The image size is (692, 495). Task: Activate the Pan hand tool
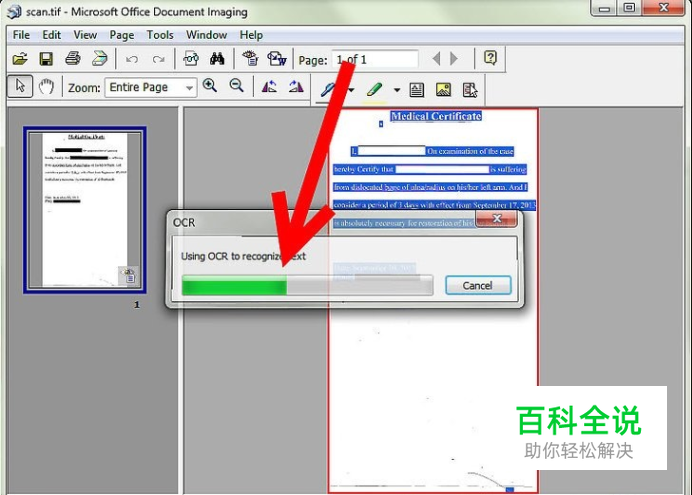tap(46, 86)
